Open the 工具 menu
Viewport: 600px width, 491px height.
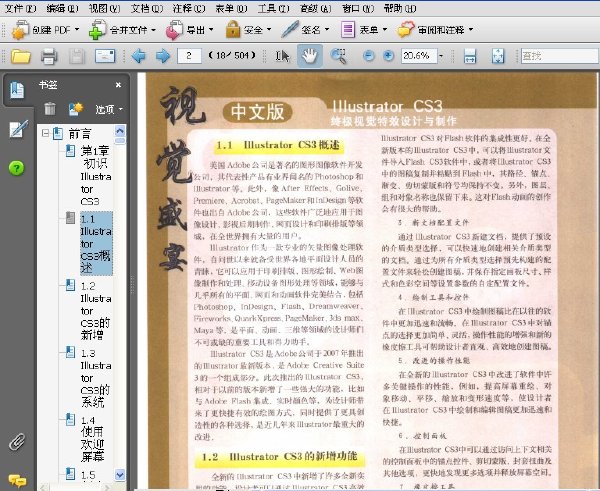[273, 8]
